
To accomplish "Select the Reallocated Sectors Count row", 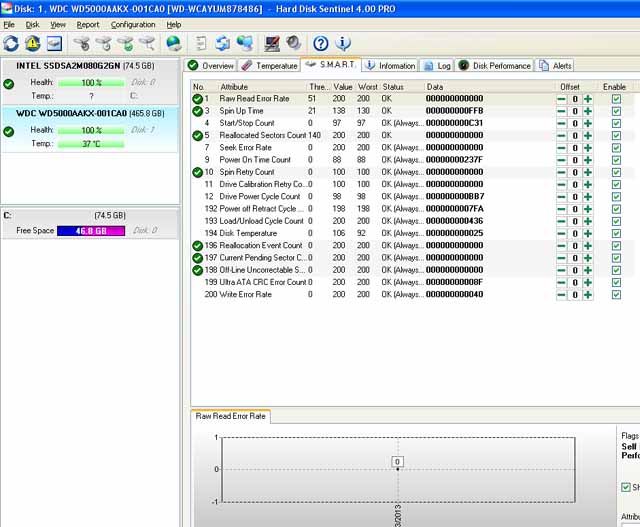I will pyautogui.click(x=262, y=135).
